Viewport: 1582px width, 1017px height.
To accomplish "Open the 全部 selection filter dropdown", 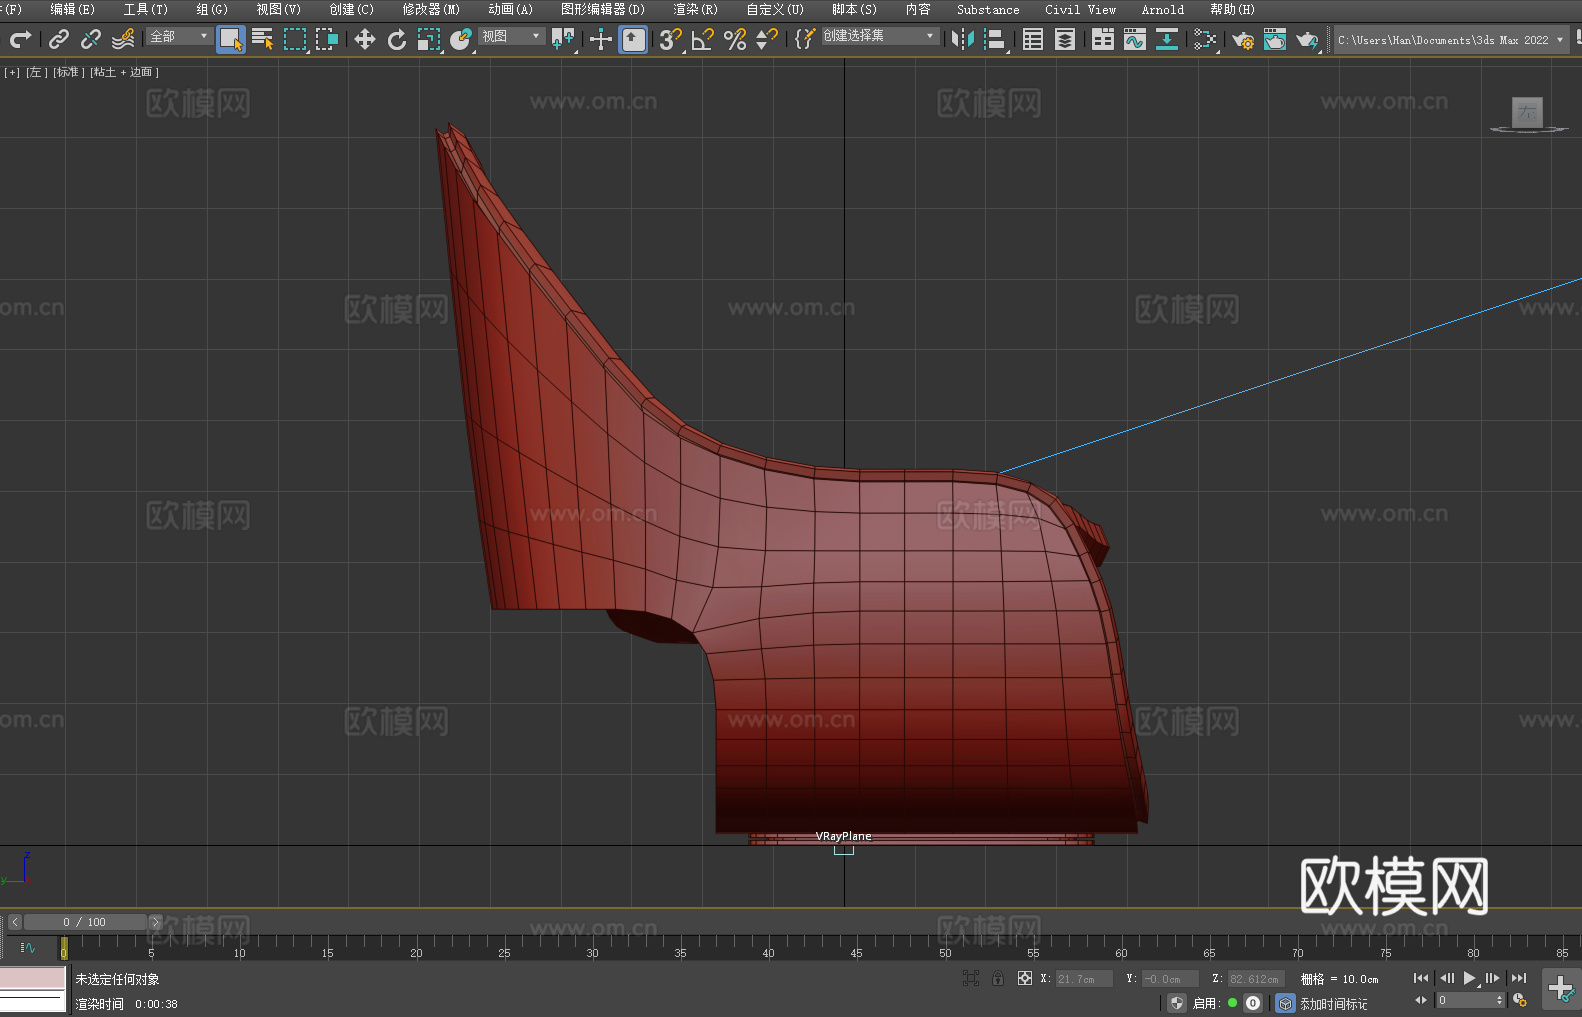I will [180, 36].
